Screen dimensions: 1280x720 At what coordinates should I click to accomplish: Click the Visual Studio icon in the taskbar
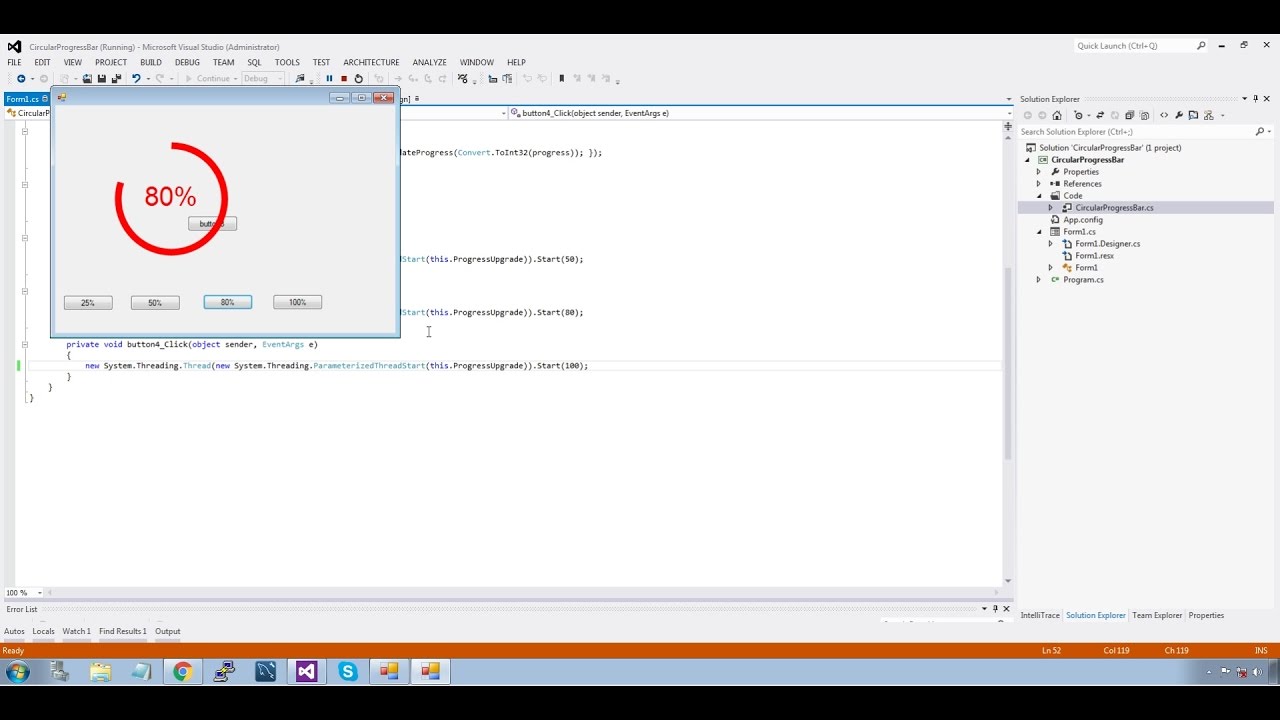(x=306, y=672)
